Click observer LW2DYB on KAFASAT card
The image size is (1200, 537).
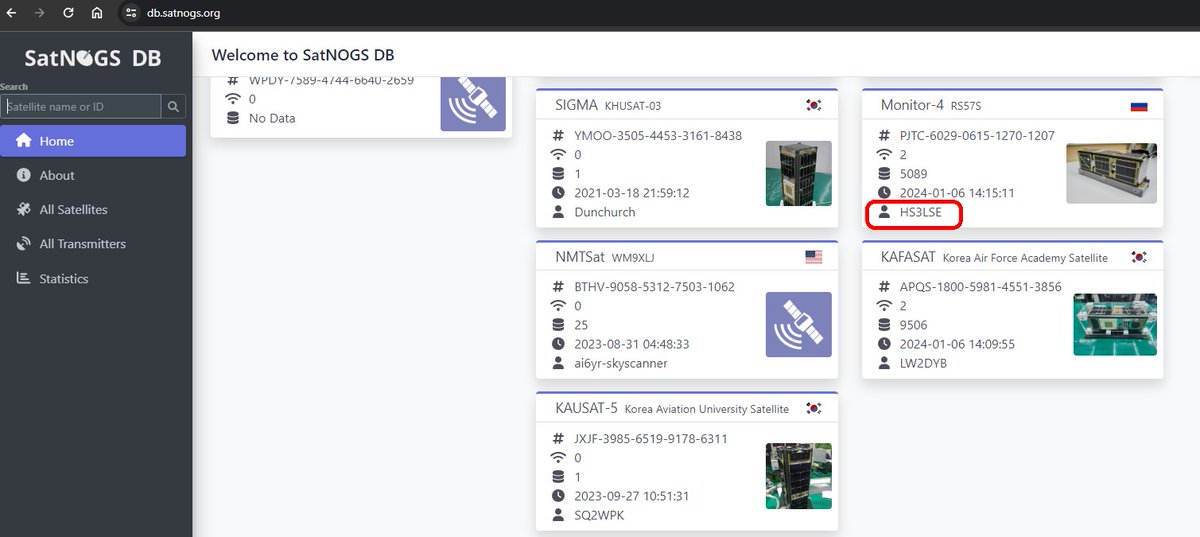923,364
